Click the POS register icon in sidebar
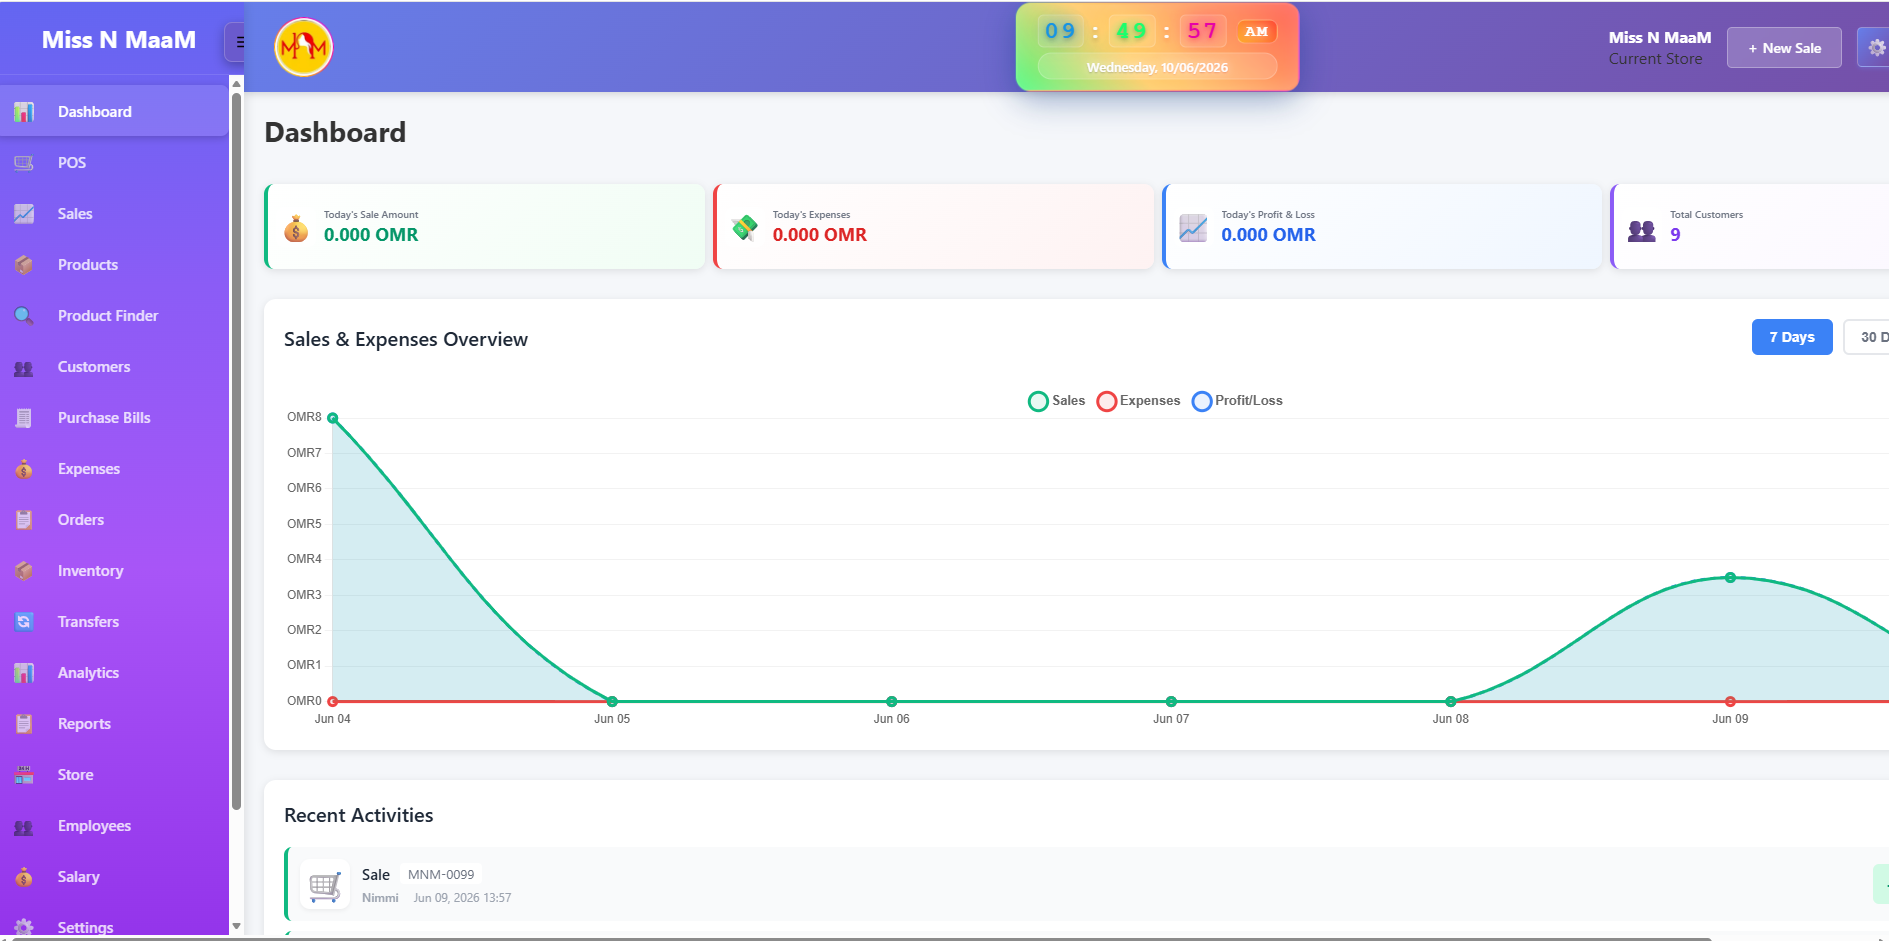This screenshot has height=941, width=1889. (24, 163)
